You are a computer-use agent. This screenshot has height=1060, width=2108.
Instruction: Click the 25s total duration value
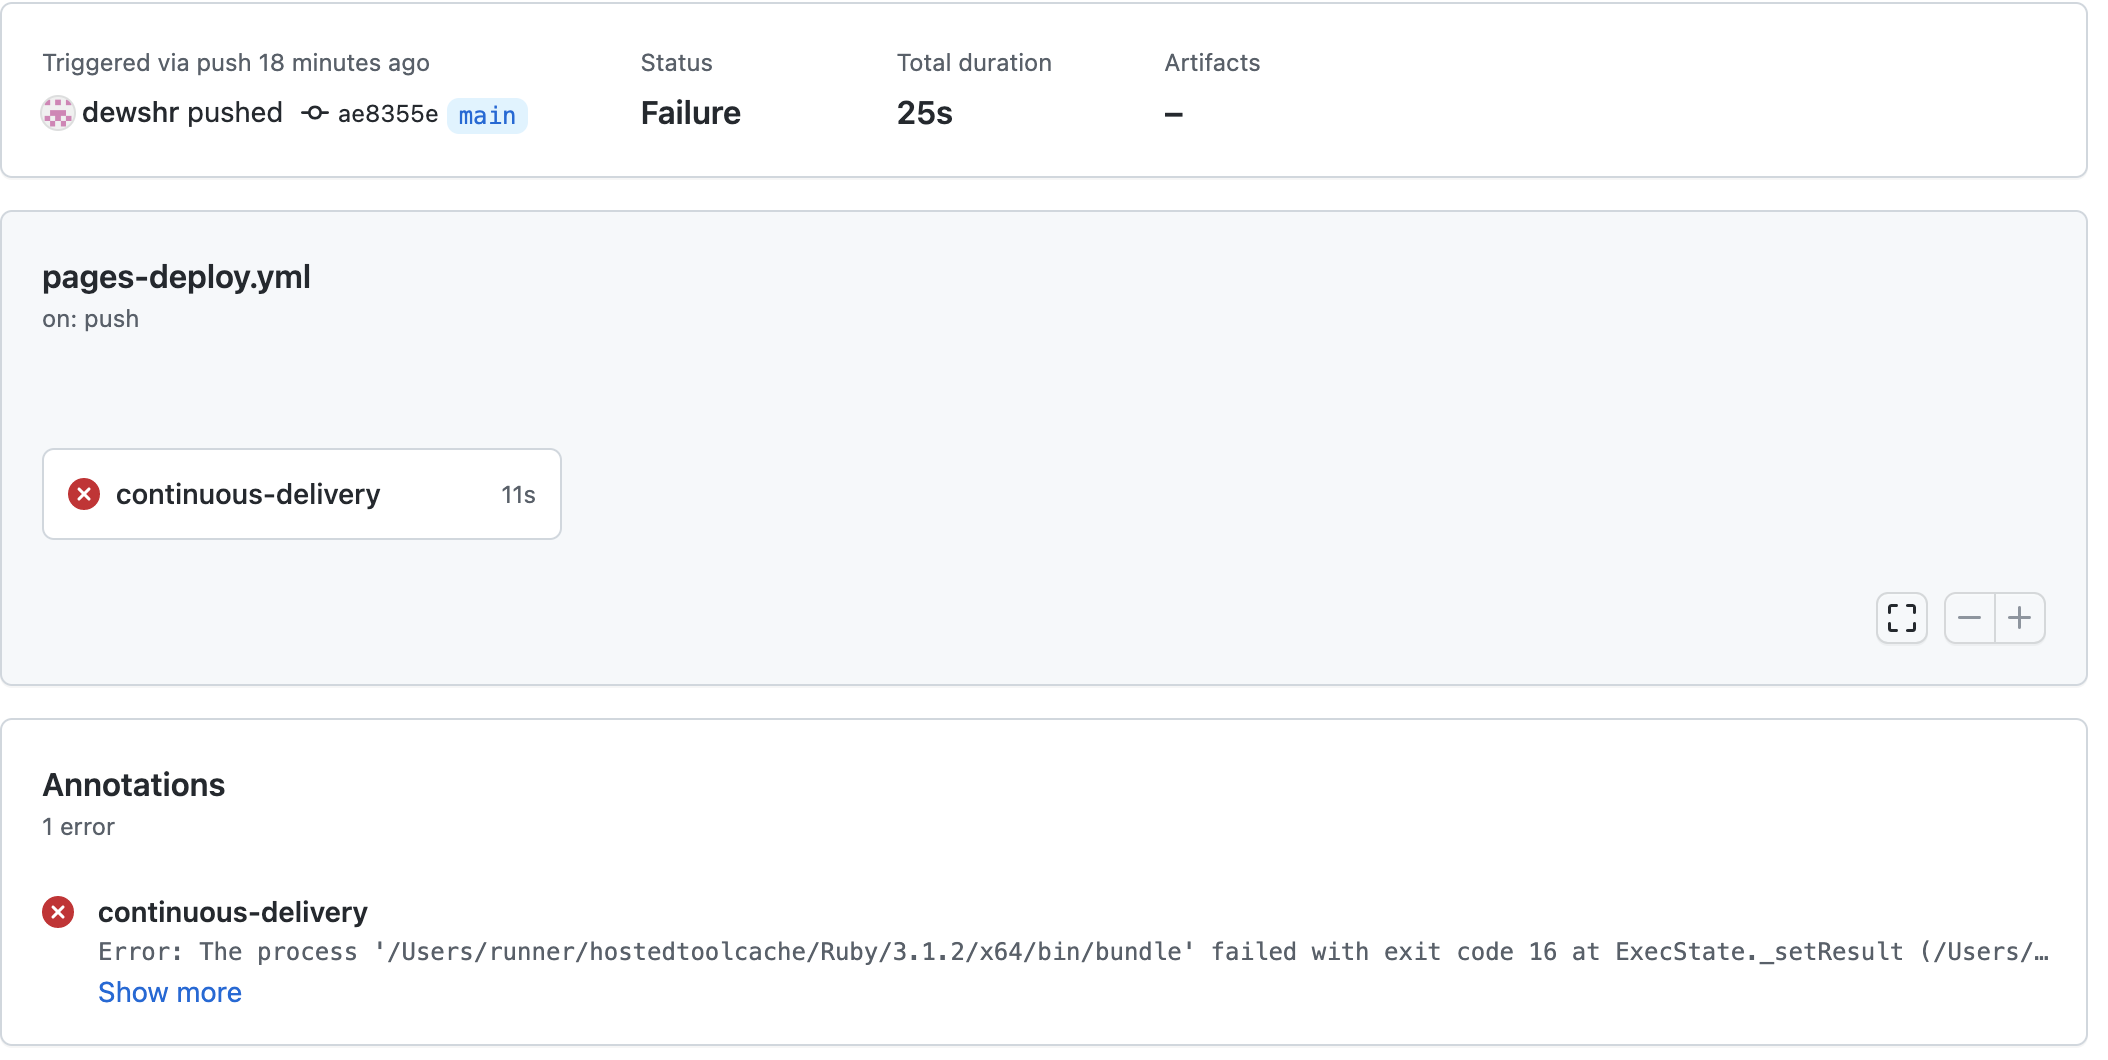coord(924,113)
